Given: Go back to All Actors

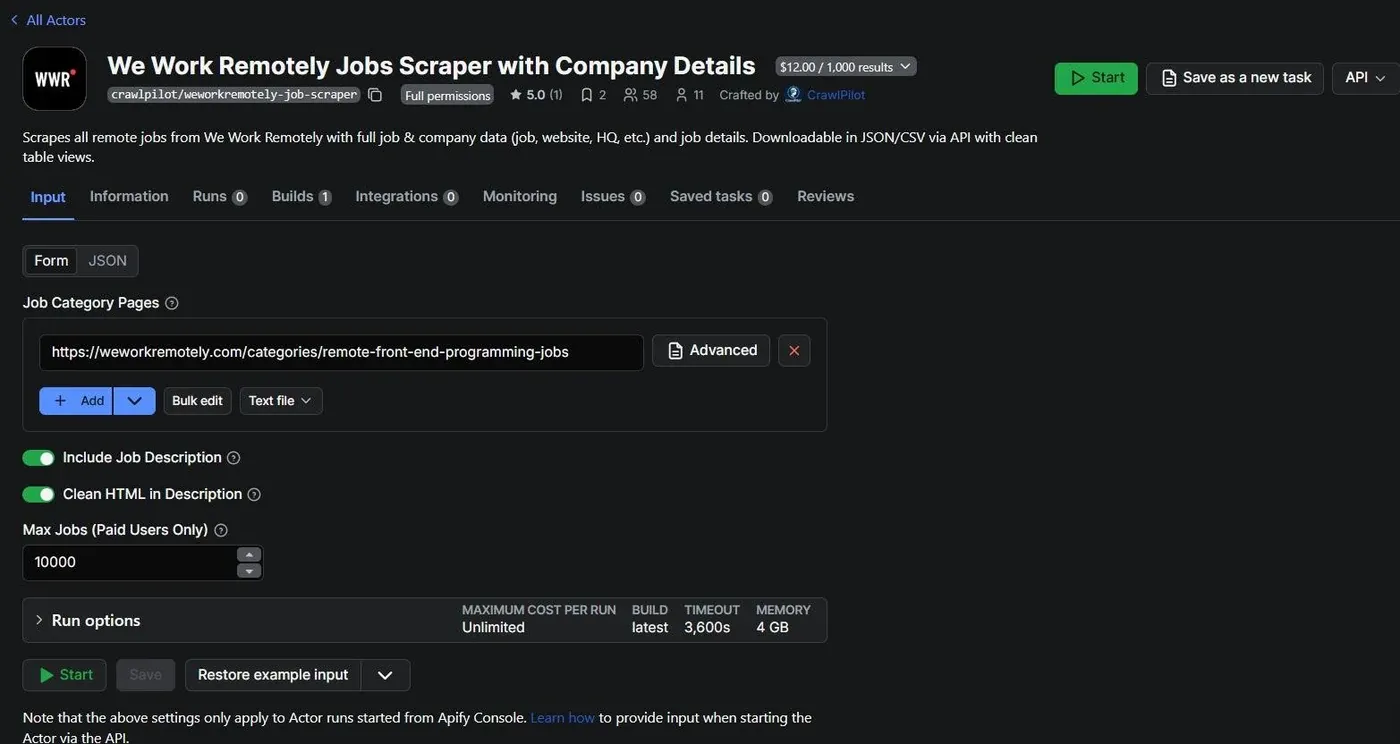Looking at the screenshot, I should pos(47,20).
